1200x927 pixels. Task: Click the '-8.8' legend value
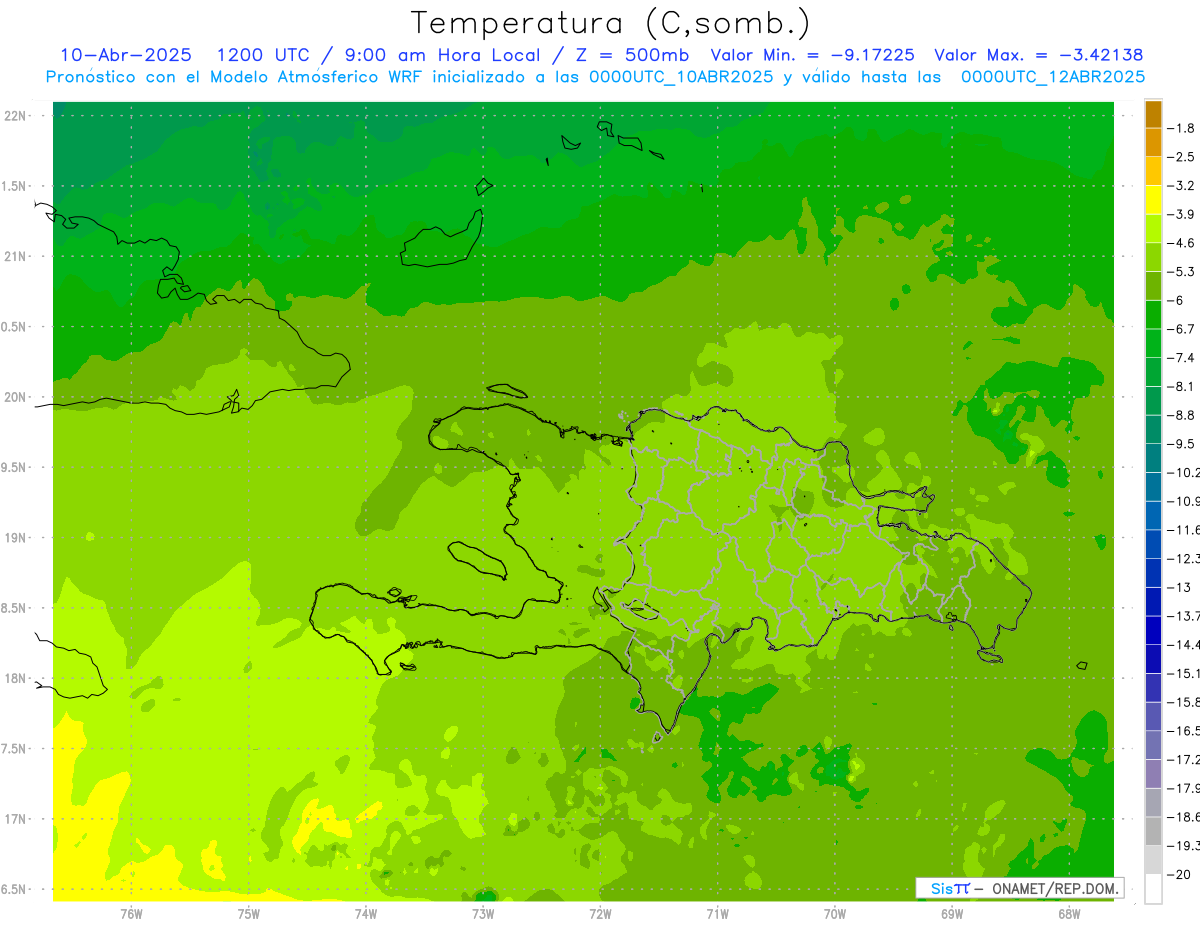(1182, 415)
